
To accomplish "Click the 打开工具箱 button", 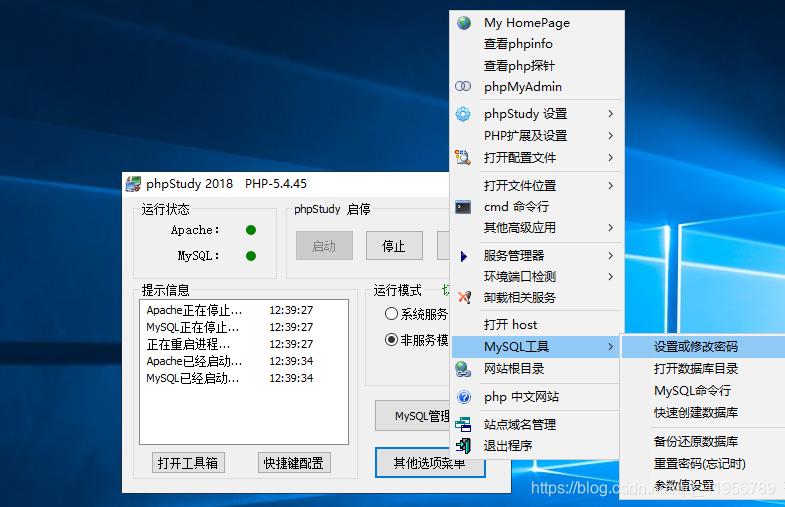I will coord(188,463).
